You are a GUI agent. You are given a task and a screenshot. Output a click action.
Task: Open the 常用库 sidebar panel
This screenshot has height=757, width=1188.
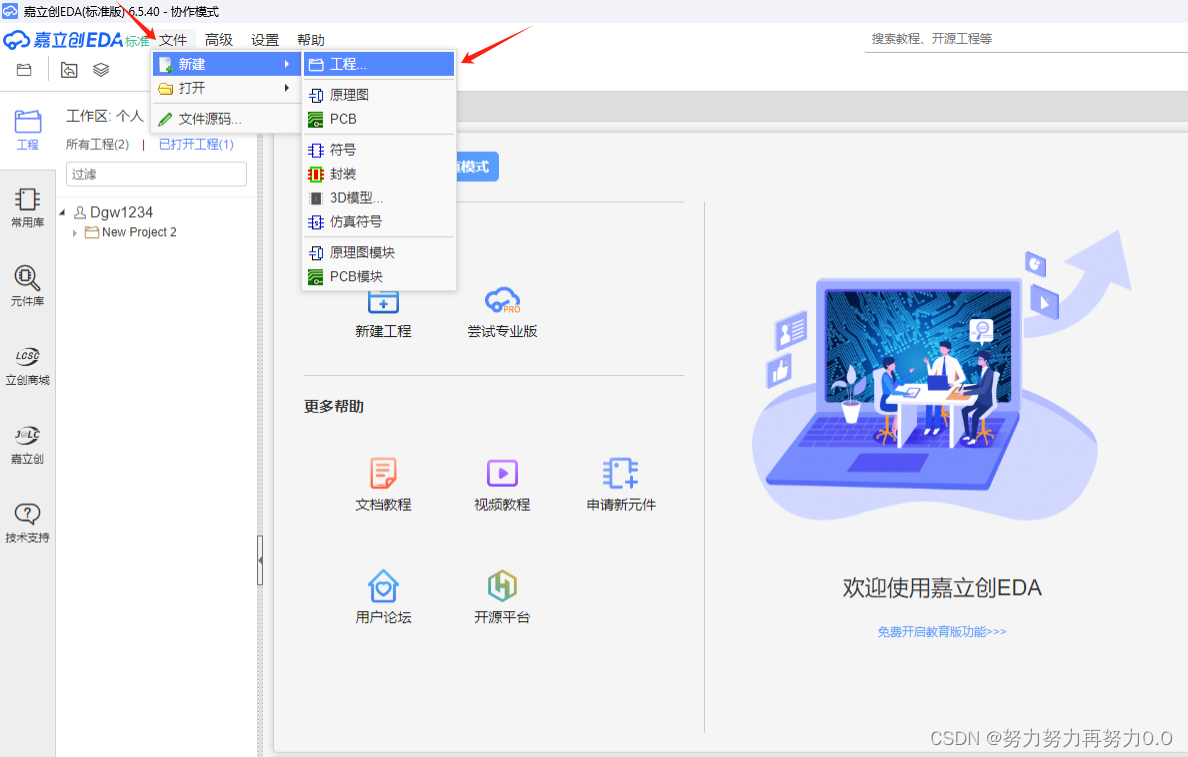(x=27, y=208)
